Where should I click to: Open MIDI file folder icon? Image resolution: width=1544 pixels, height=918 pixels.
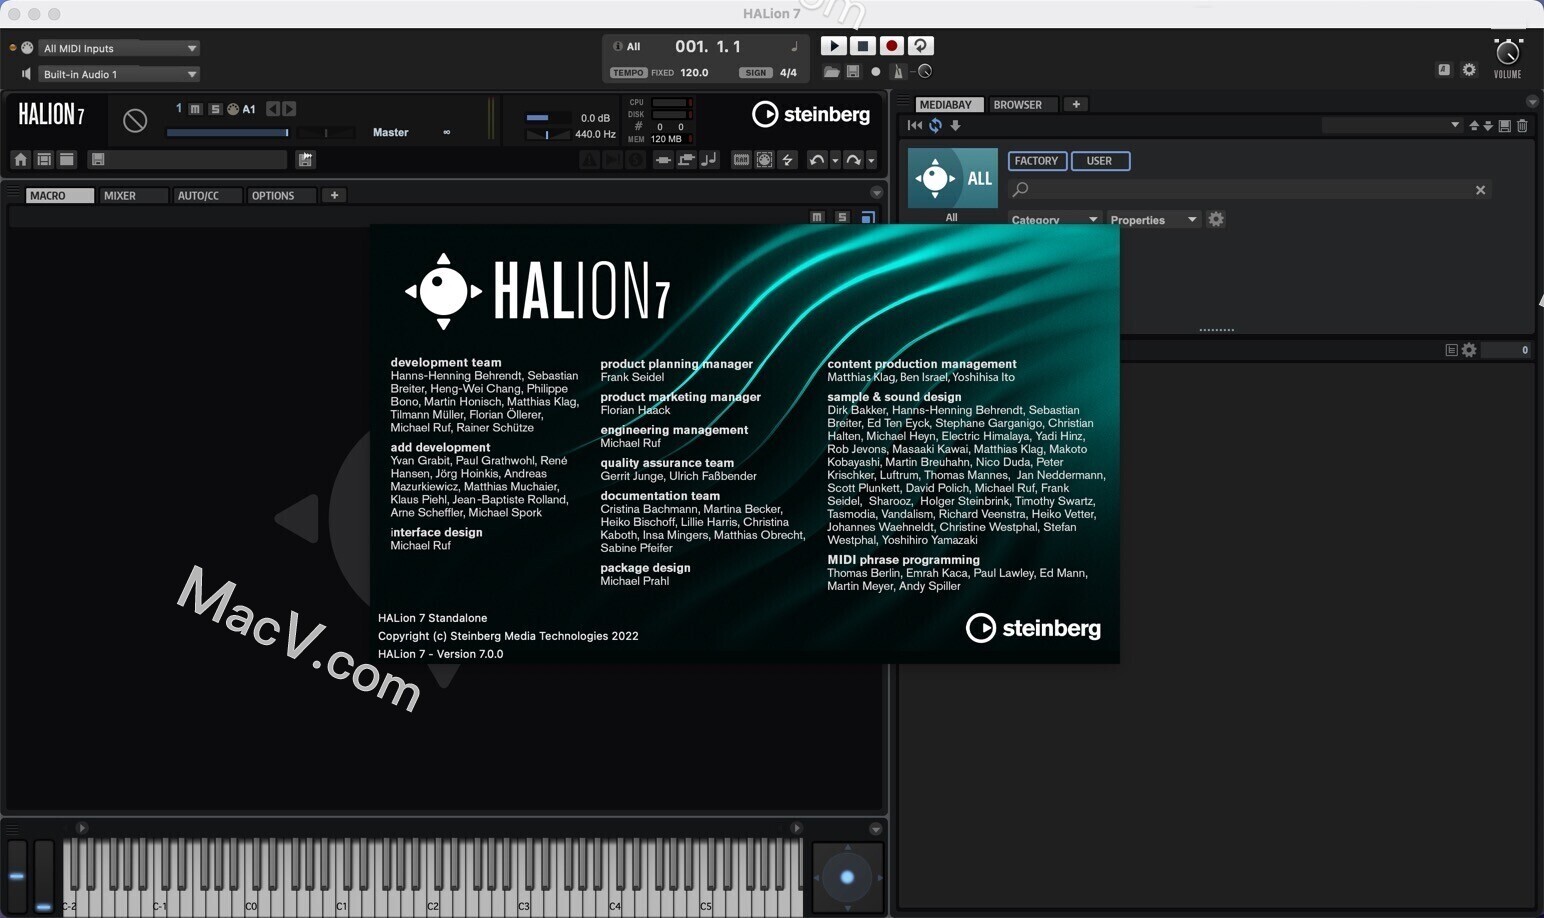click(831, 72)
